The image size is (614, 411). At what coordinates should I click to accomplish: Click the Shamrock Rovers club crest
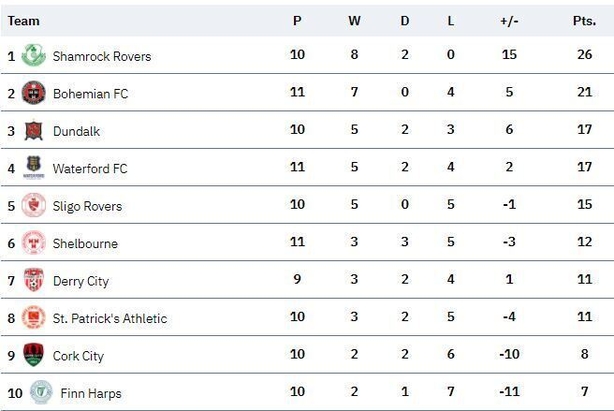[33, 55]
